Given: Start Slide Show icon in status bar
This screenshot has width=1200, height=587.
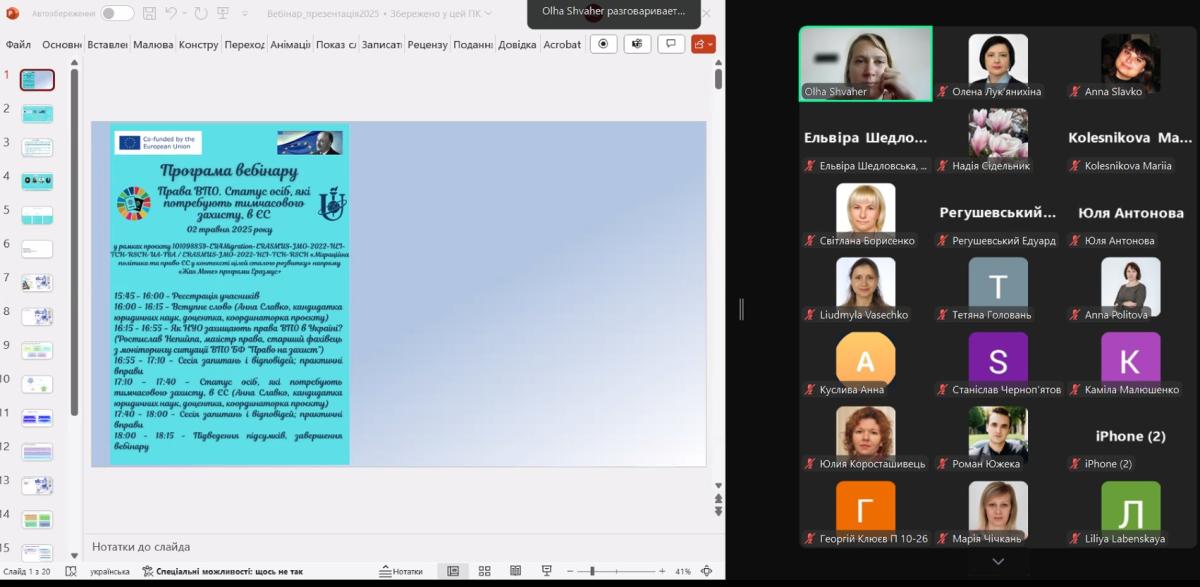Looking at the screenshot, I should (546, 571).
